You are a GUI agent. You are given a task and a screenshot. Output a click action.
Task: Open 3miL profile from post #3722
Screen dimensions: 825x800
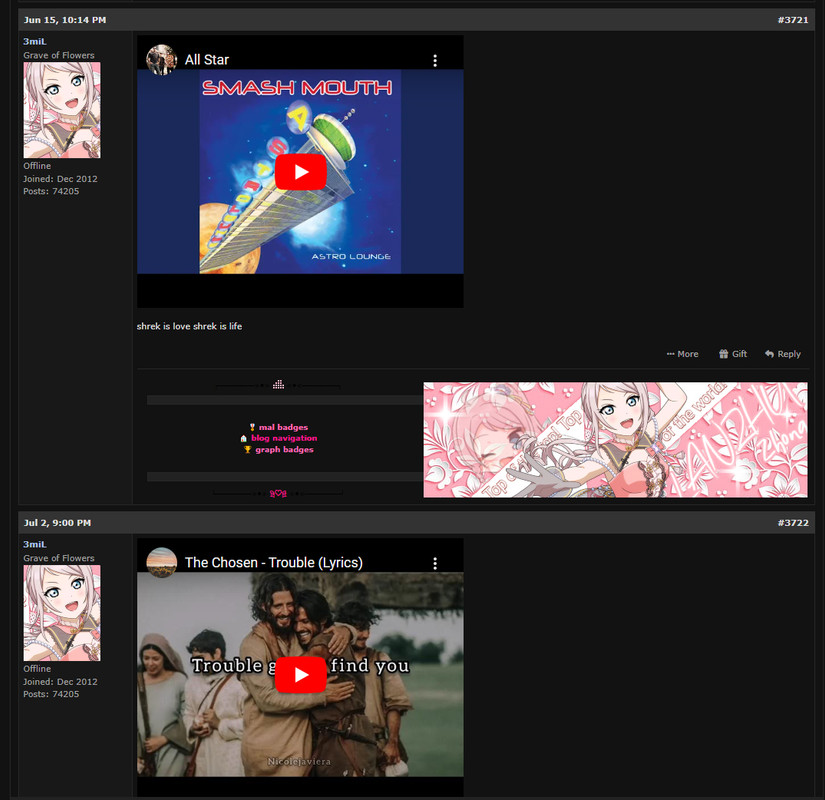(35, 544)
